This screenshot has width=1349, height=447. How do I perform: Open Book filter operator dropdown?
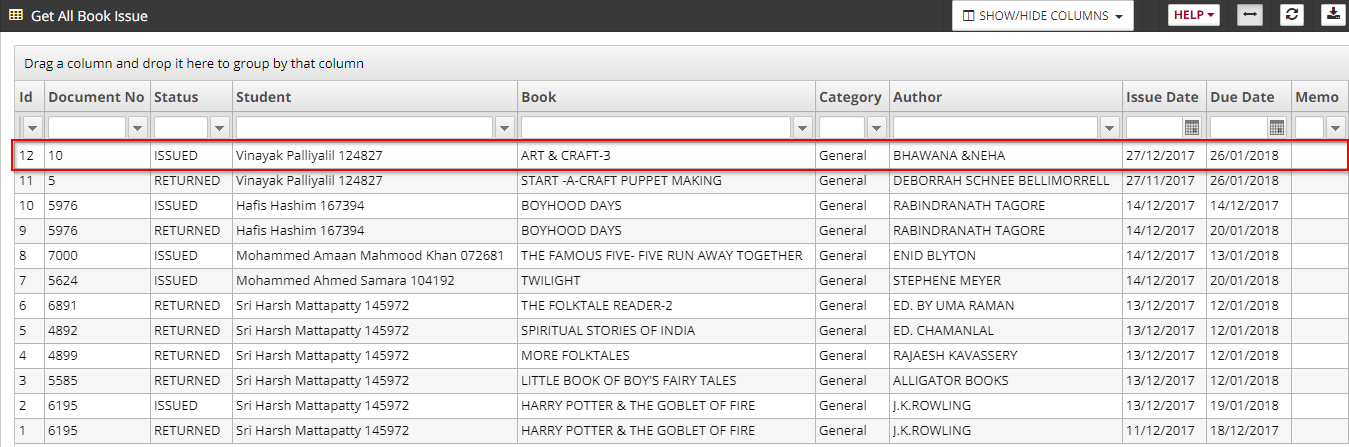coord(802,128)
